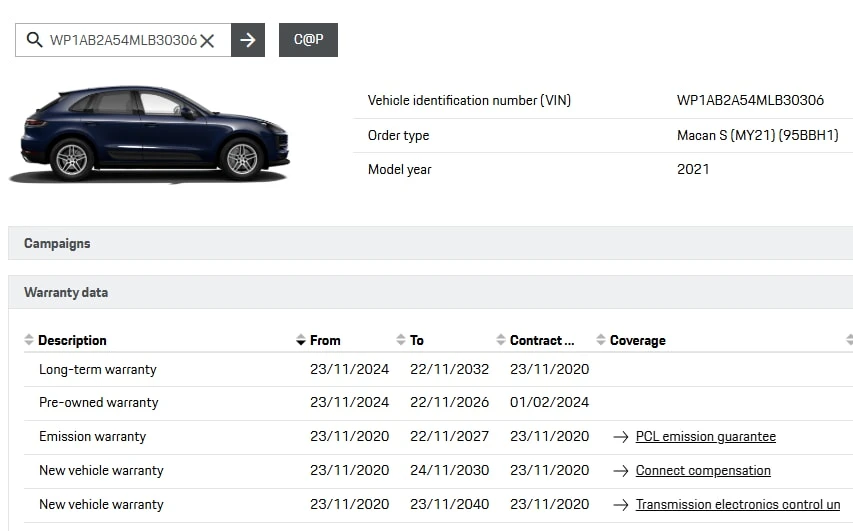Click the contract date 01/02/2024
This screenshot has width=853, height=531.
[549, 403]
